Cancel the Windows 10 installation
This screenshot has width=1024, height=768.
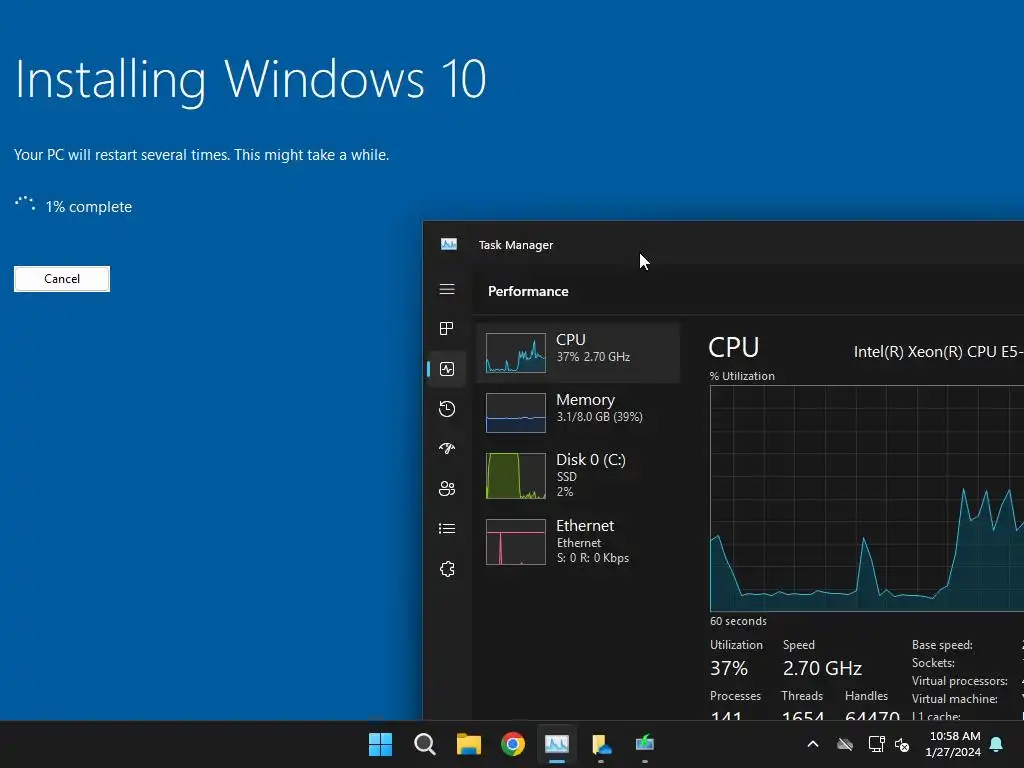tap(62, 279)
